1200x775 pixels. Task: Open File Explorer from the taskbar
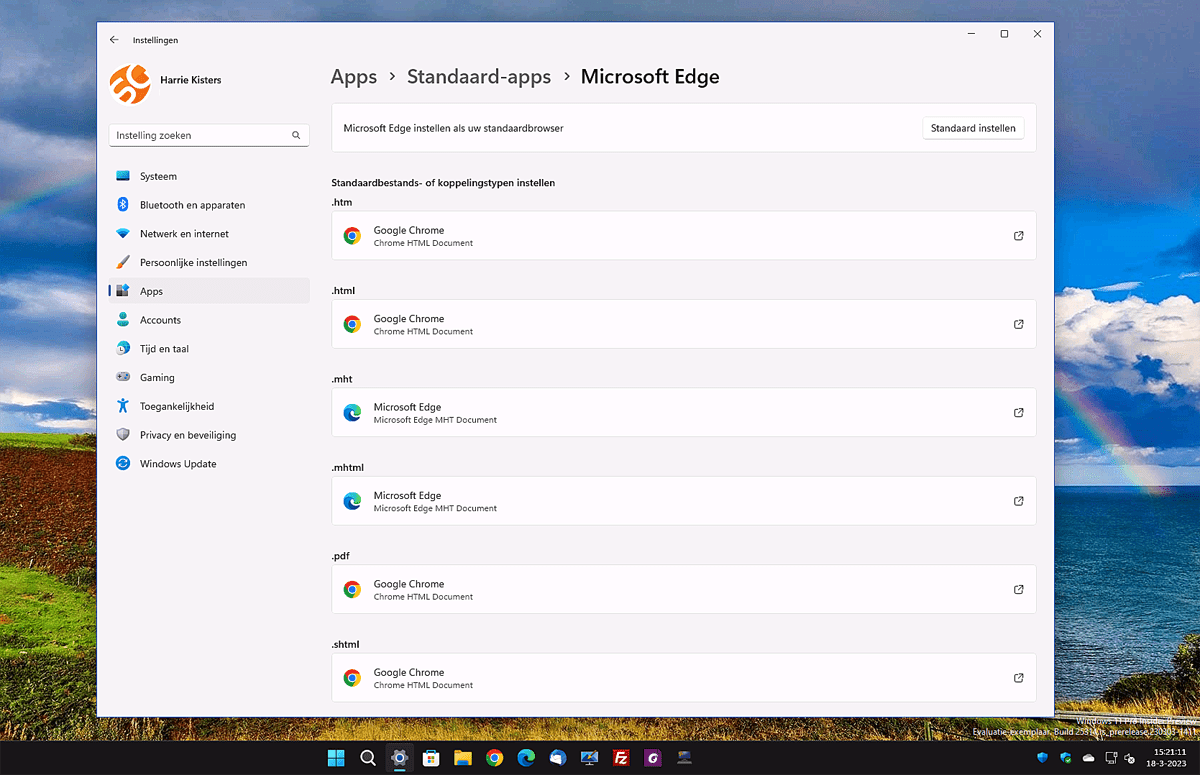463,758
